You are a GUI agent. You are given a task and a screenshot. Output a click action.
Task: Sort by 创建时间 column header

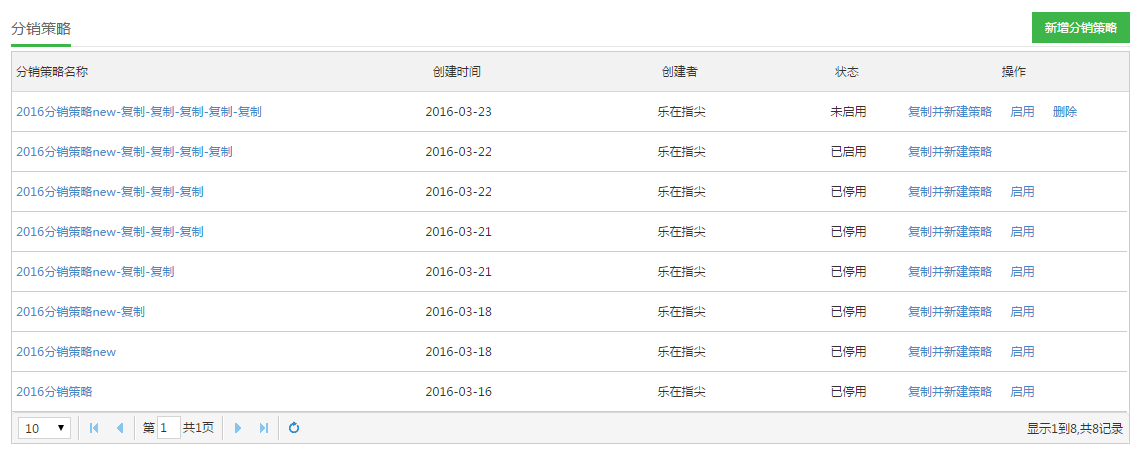[457, 72]
